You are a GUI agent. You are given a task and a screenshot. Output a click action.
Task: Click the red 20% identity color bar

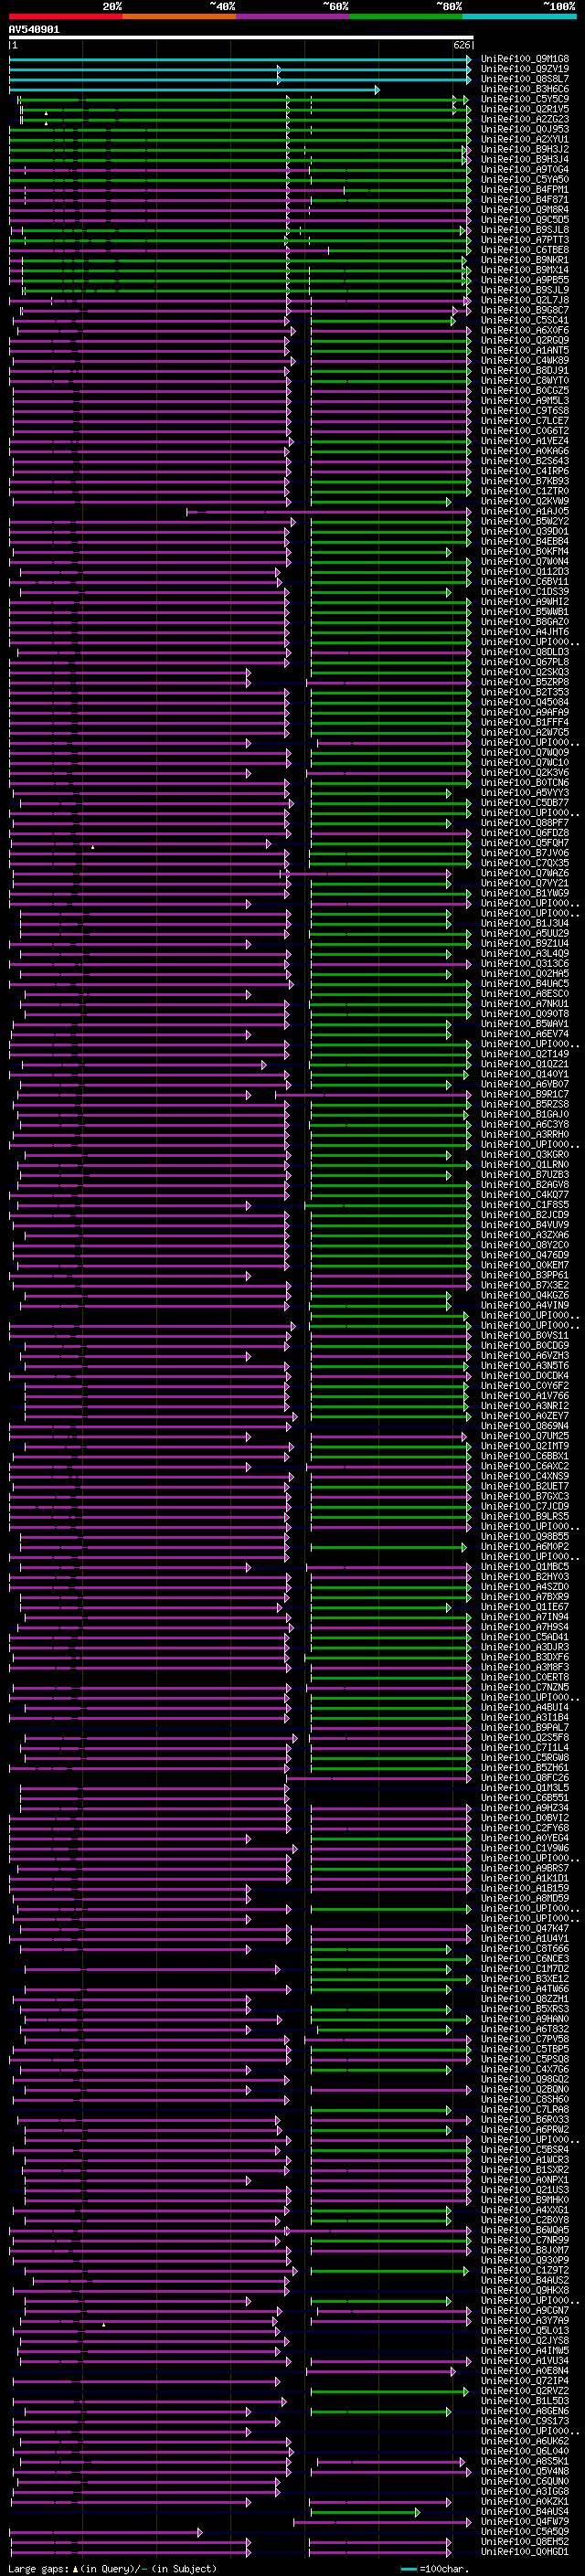[65, 16]
